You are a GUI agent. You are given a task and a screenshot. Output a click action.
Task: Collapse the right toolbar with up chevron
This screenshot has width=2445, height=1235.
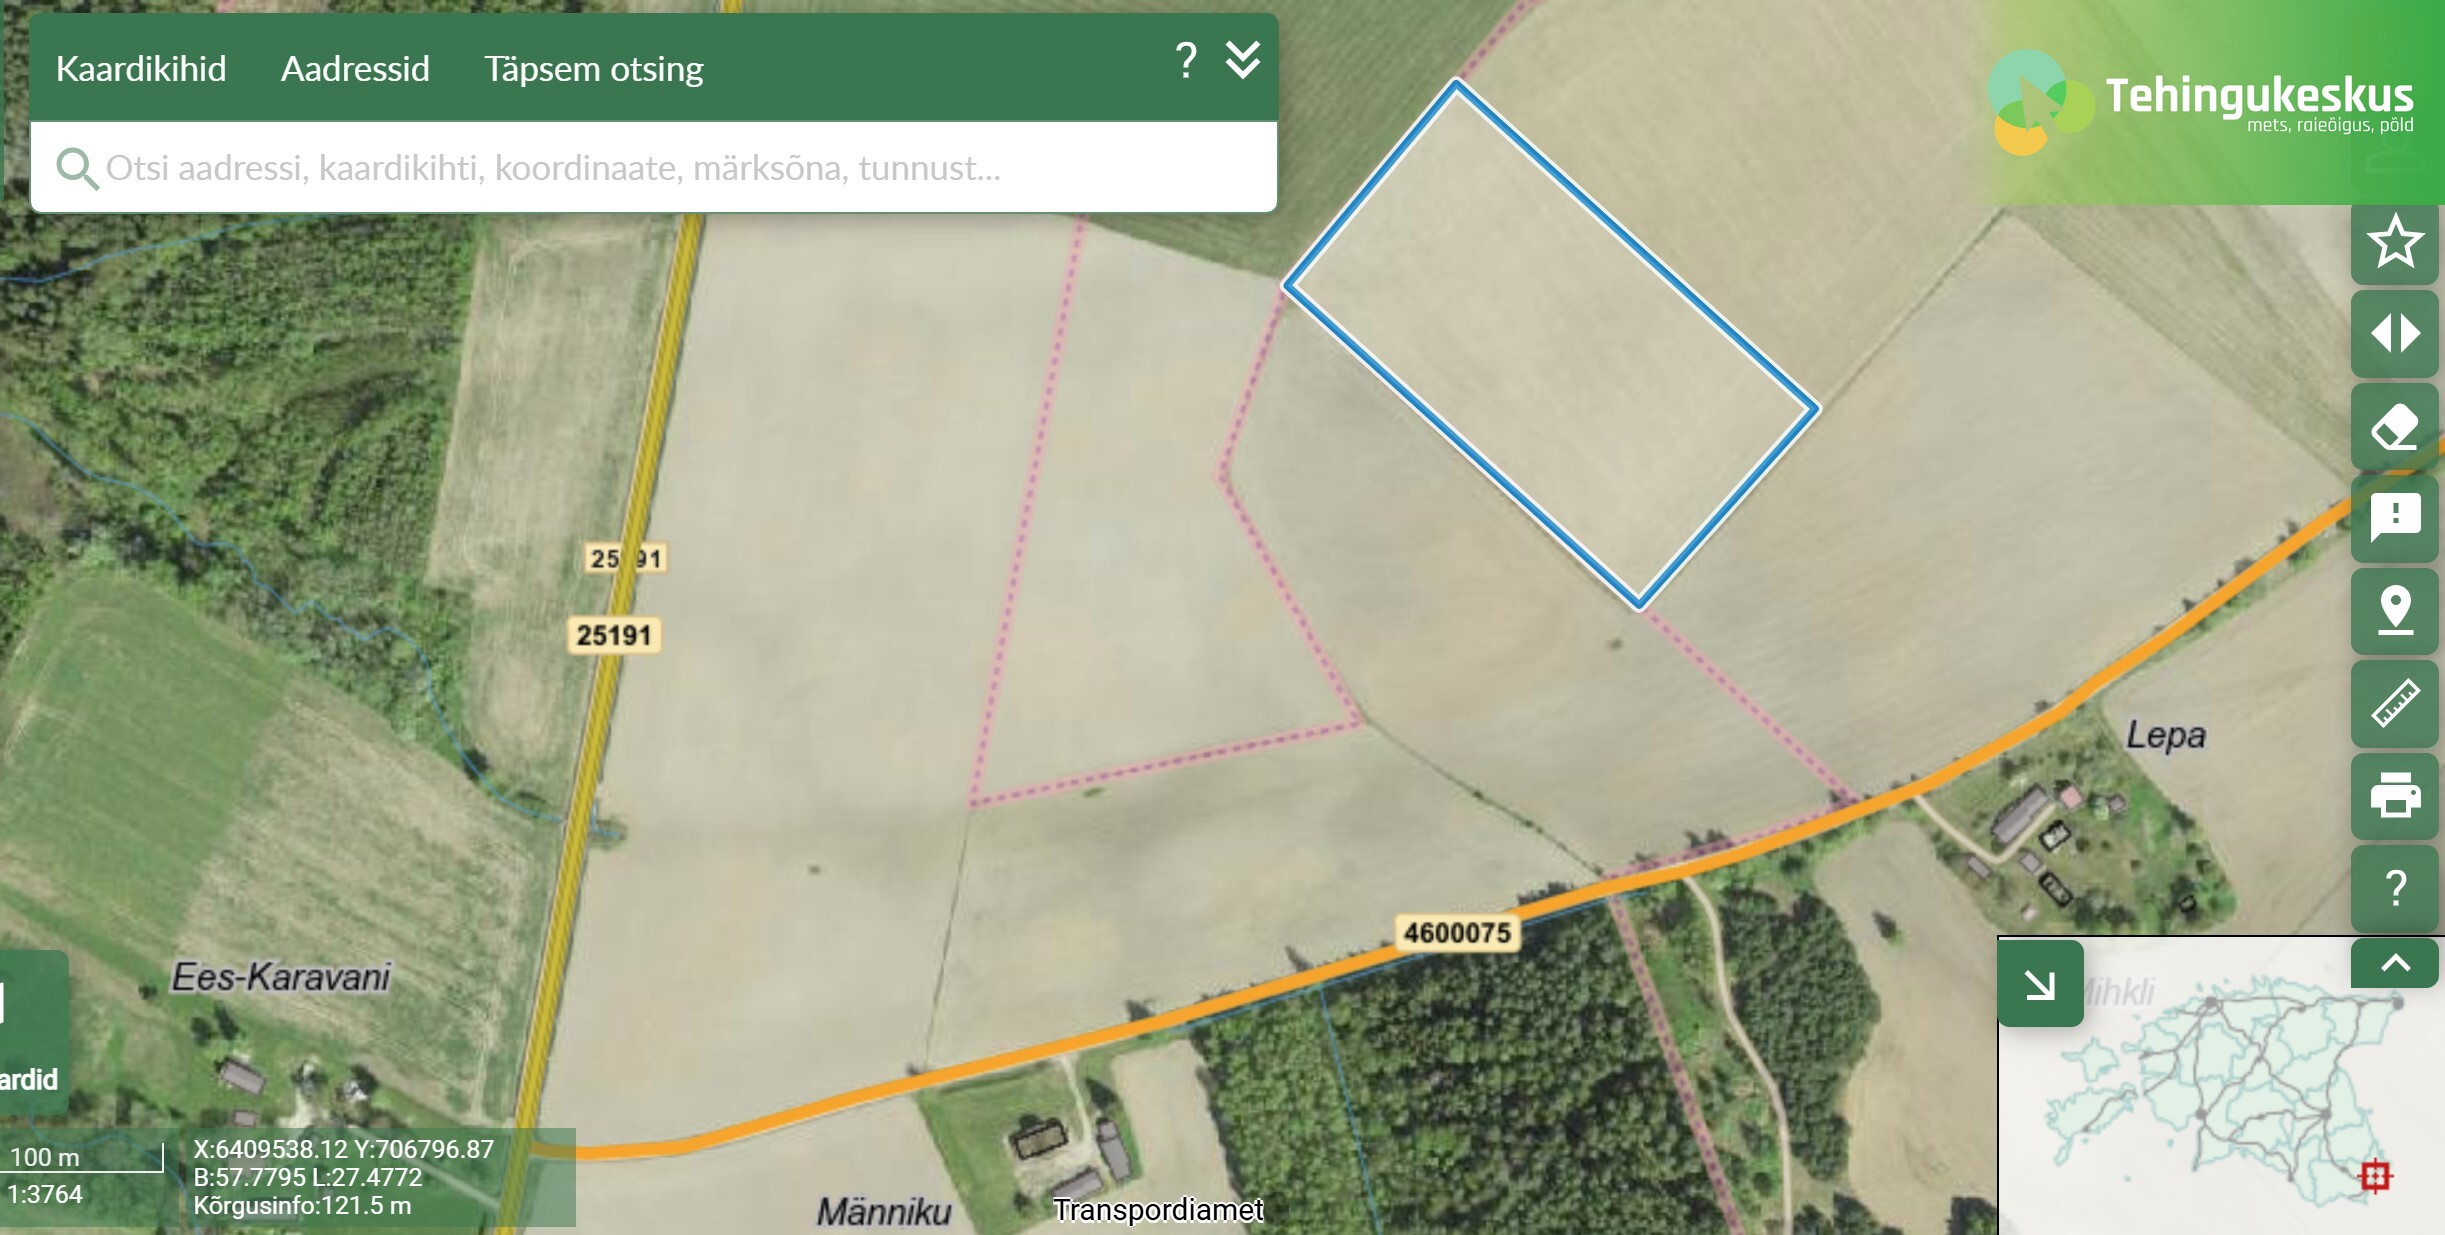(2395, 963)
